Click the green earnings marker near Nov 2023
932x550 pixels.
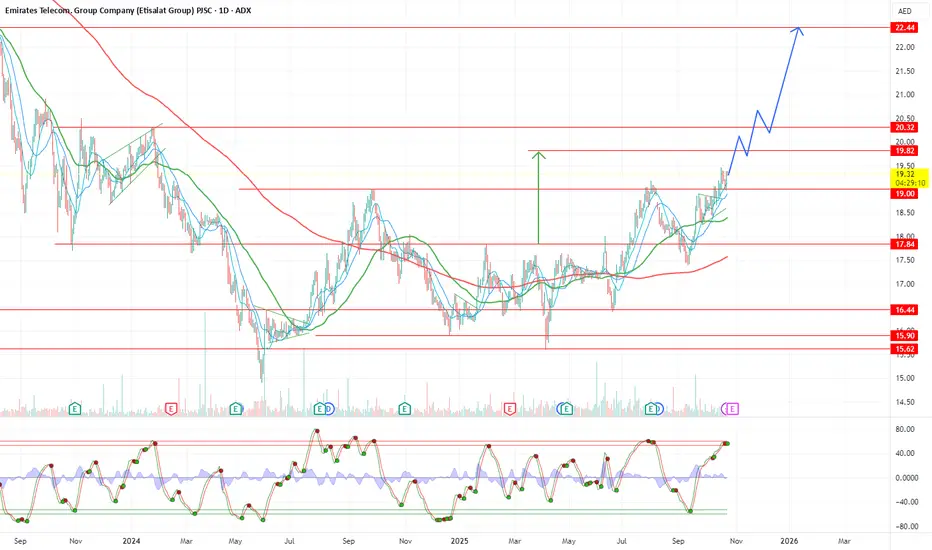click(x=75, y=408)
